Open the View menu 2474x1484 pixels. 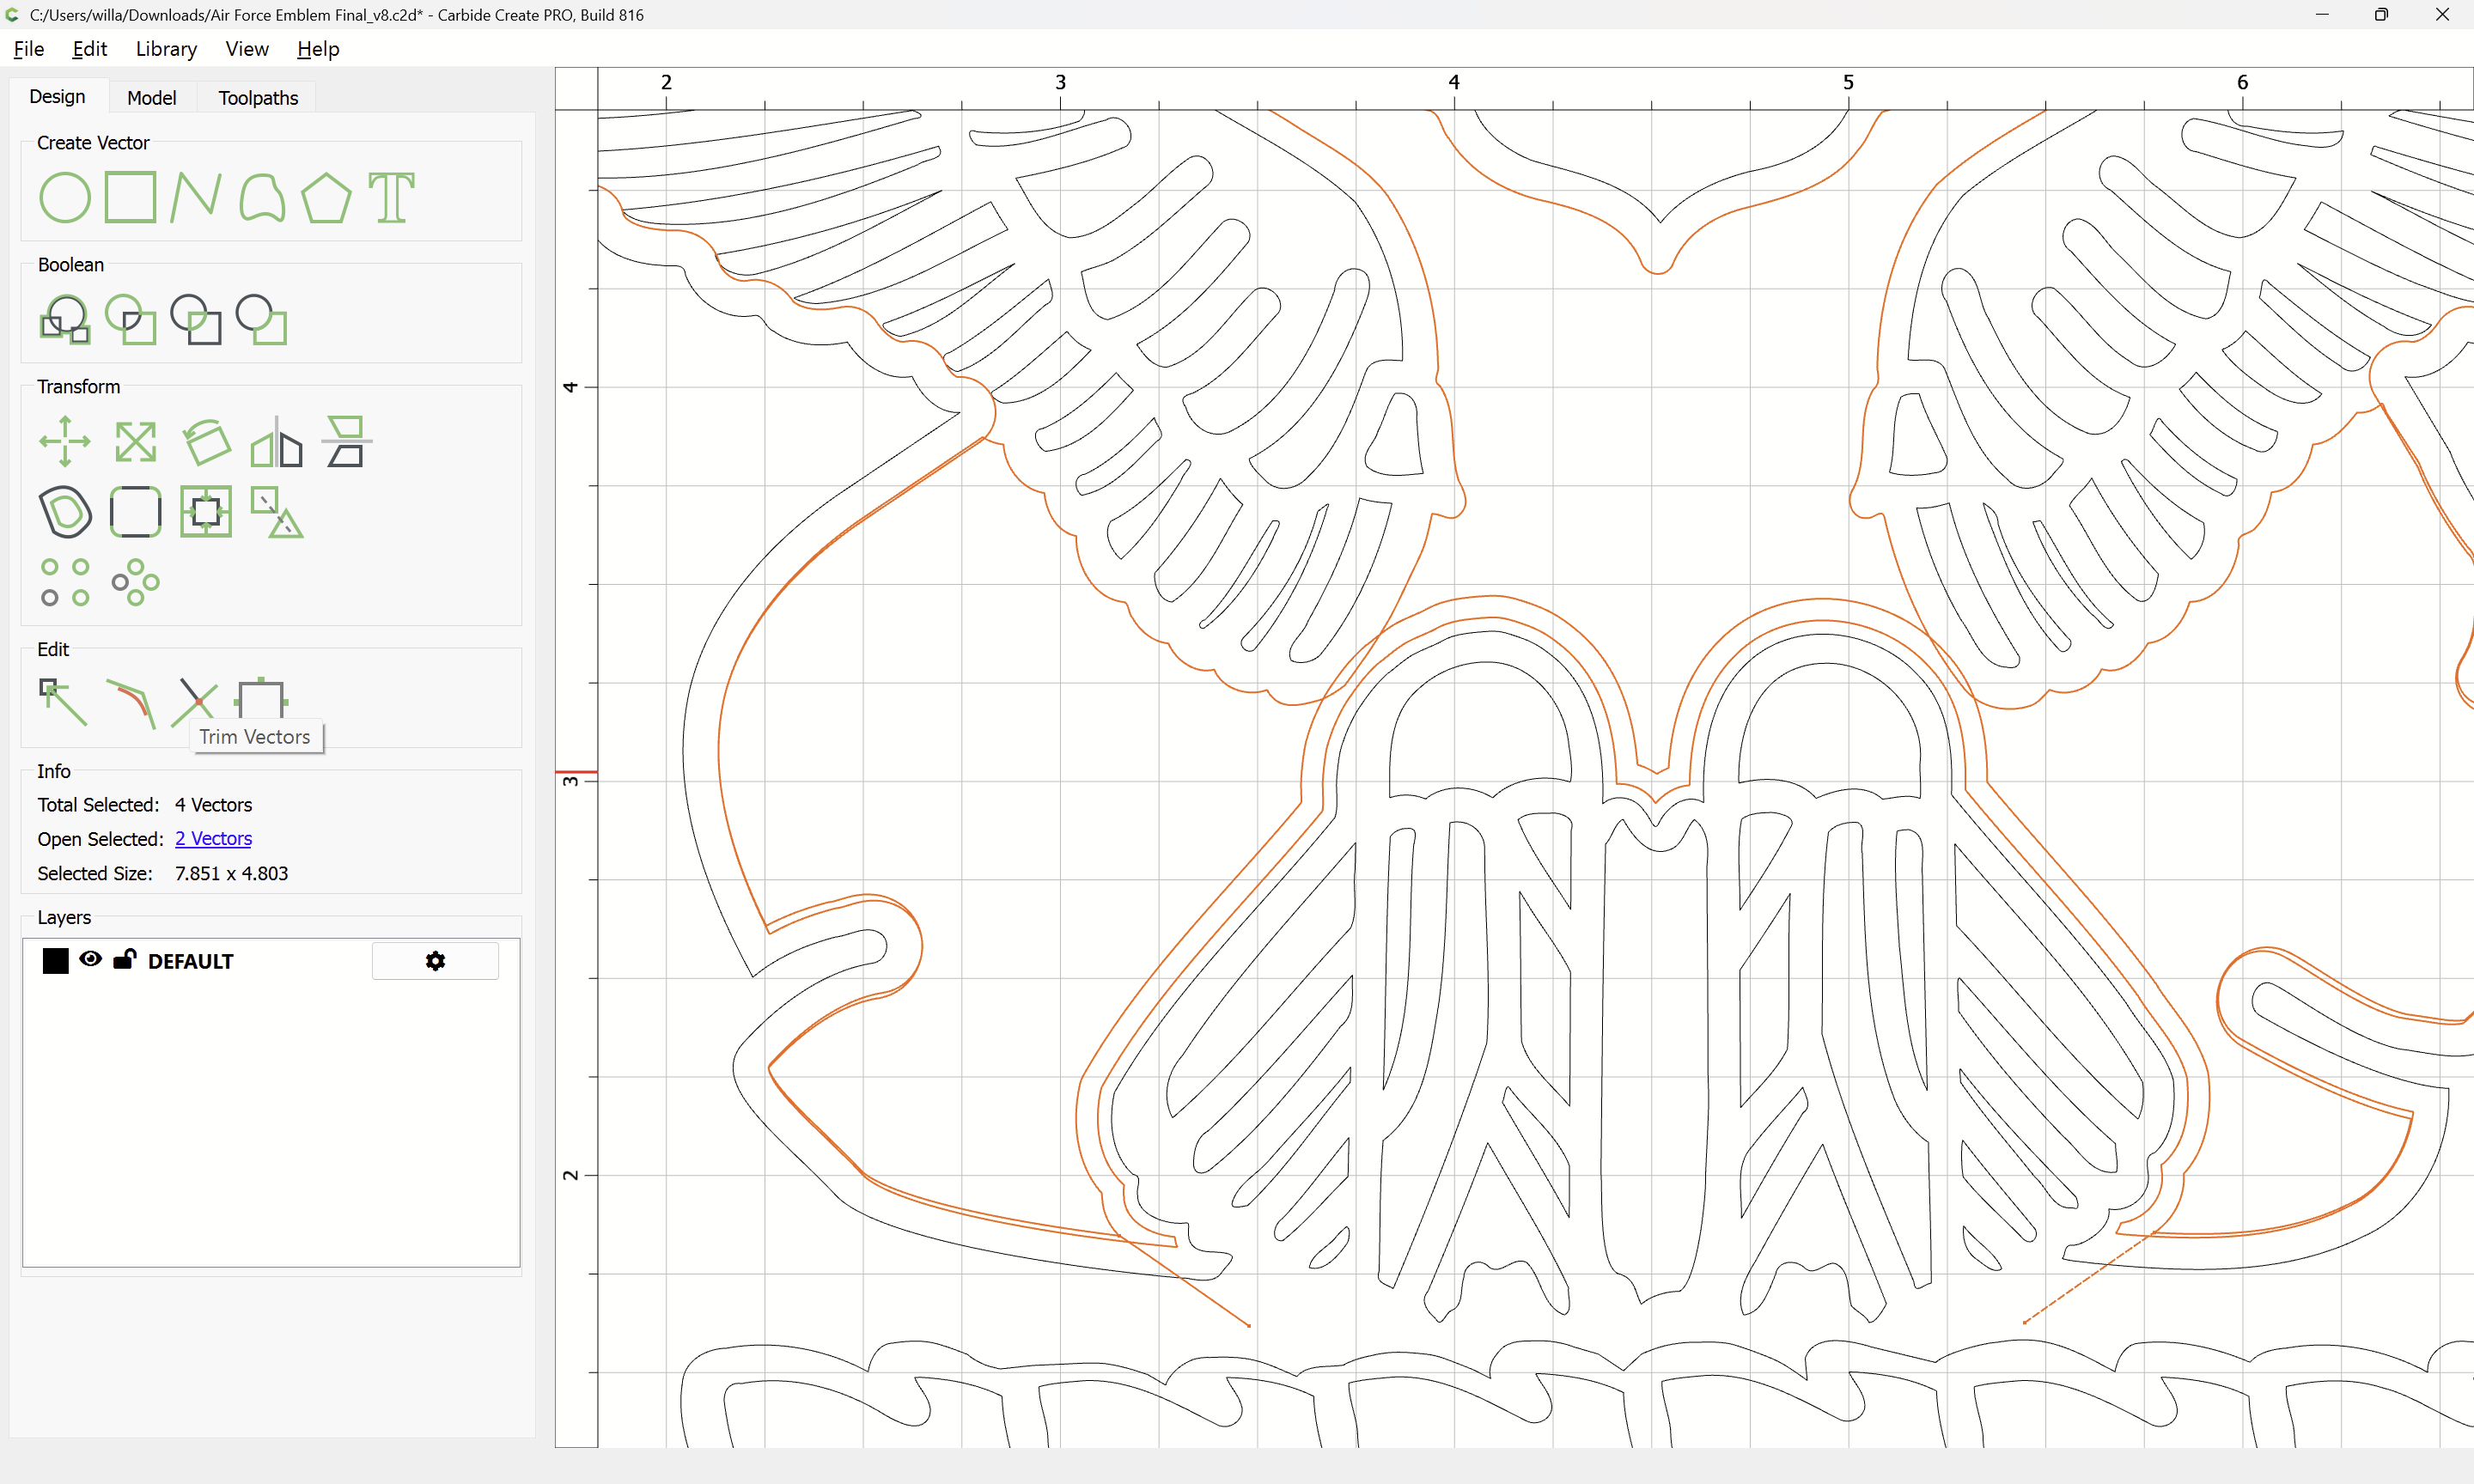(247, 48)
